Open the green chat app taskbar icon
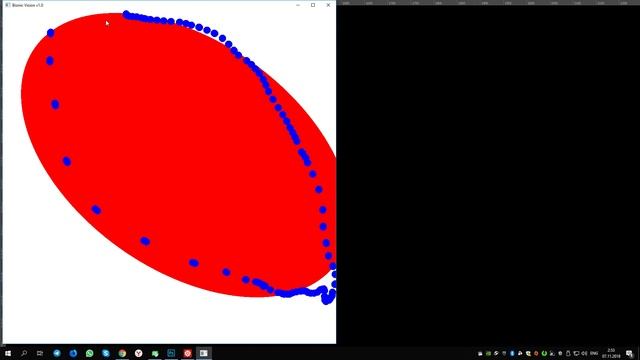This screenshot has width=640, height=360. 155,353
